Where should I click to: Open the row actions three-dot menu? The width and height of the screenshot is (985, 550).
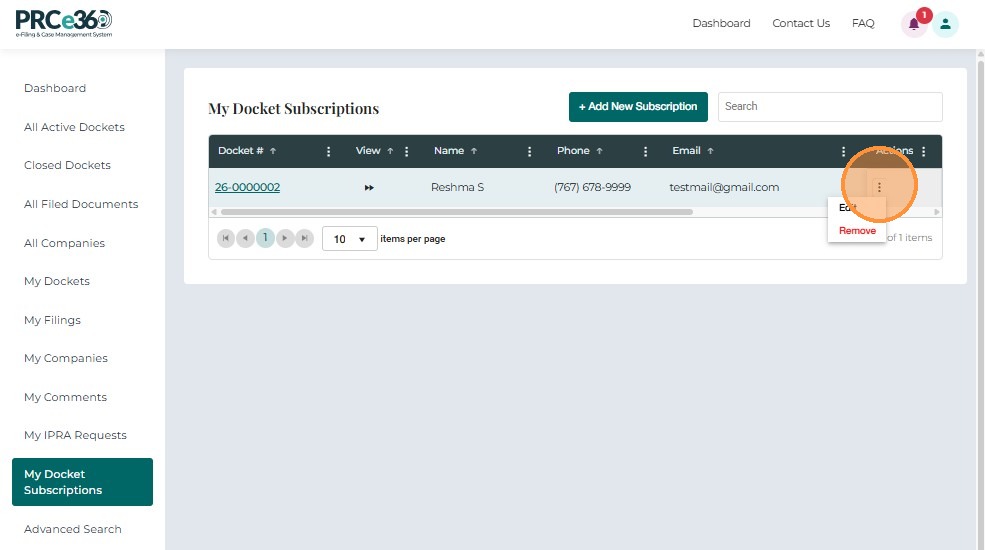(x=879, y=187)
